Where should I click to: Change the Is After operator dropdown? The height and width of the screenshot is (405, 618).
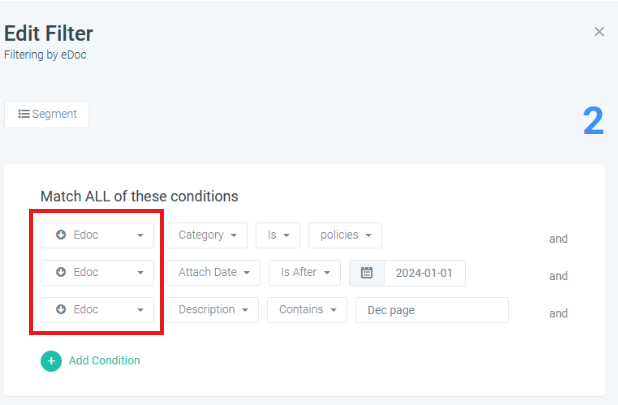click(305, 273)
